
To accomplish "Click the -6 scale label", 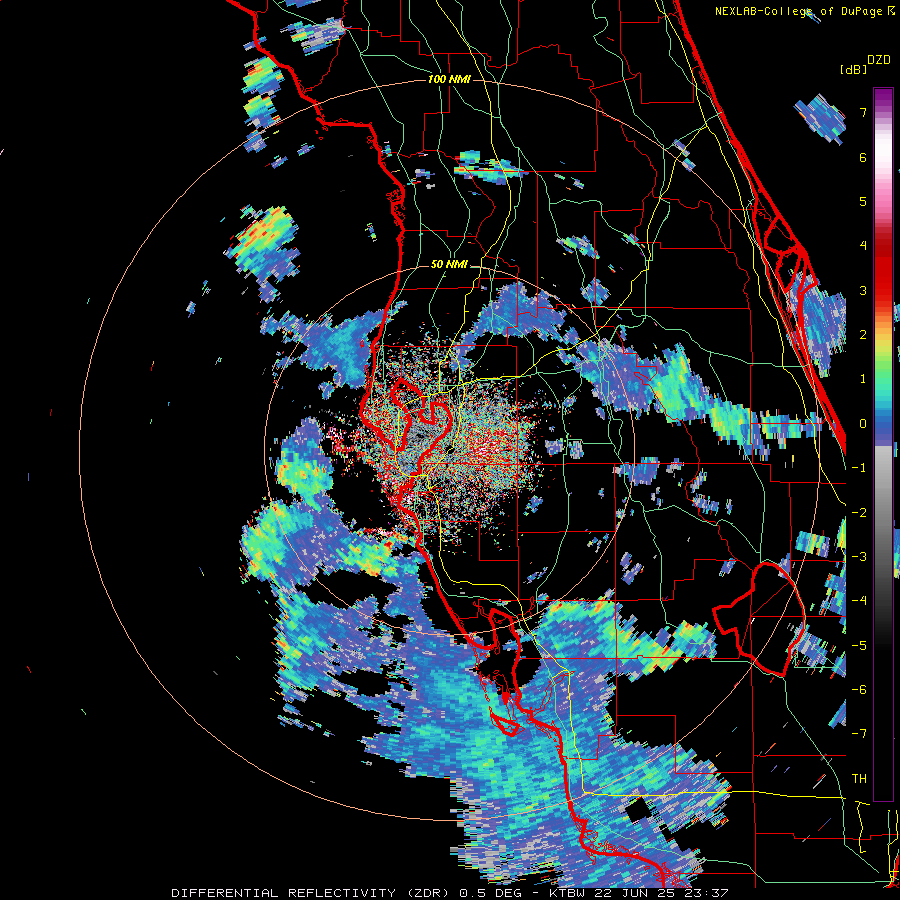I will pyautogui.click(x=859, y=690).
